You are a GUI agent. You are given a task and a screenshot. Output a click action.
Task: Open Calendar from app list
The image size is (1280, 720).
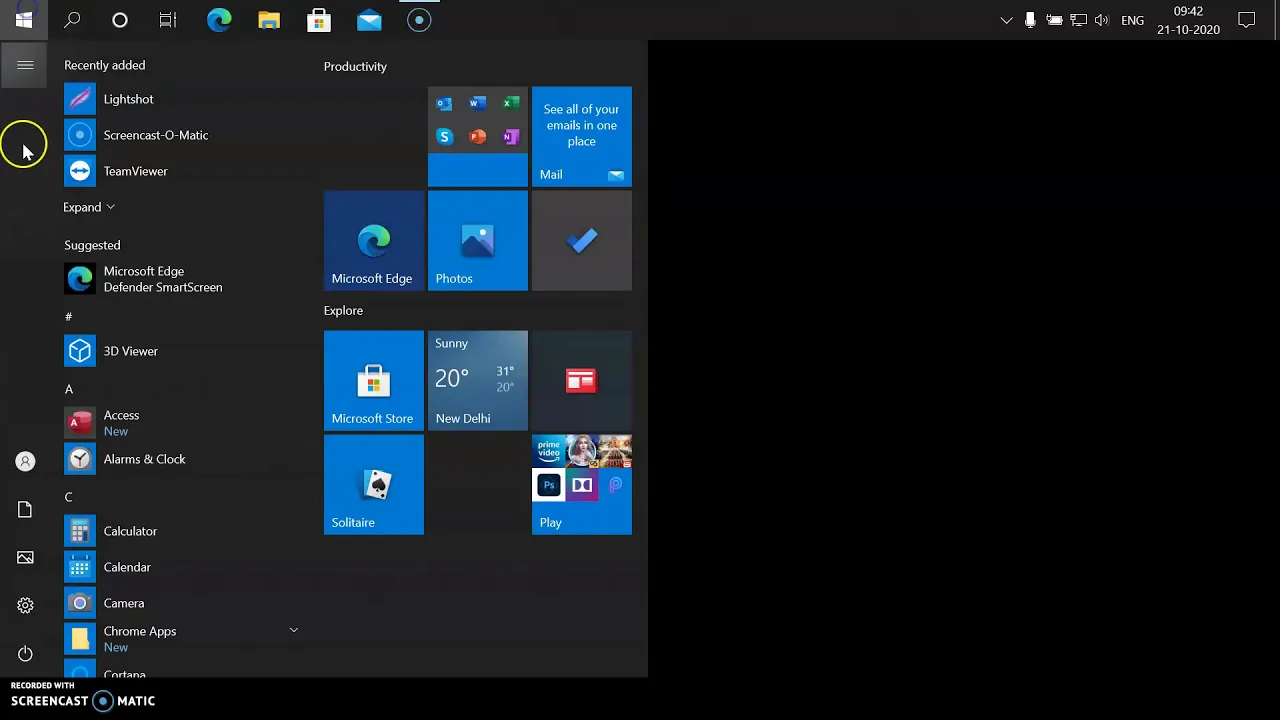point(180,567)
